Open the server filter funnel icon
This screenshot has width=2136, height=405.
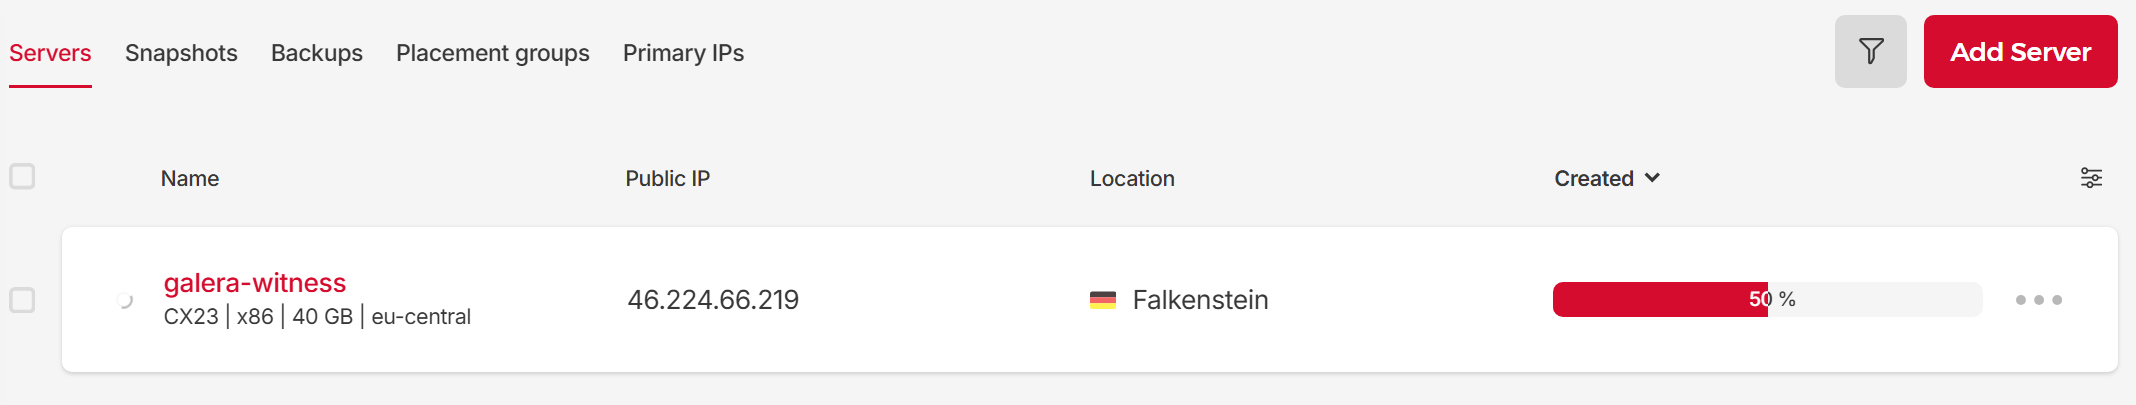[1870, 51]
